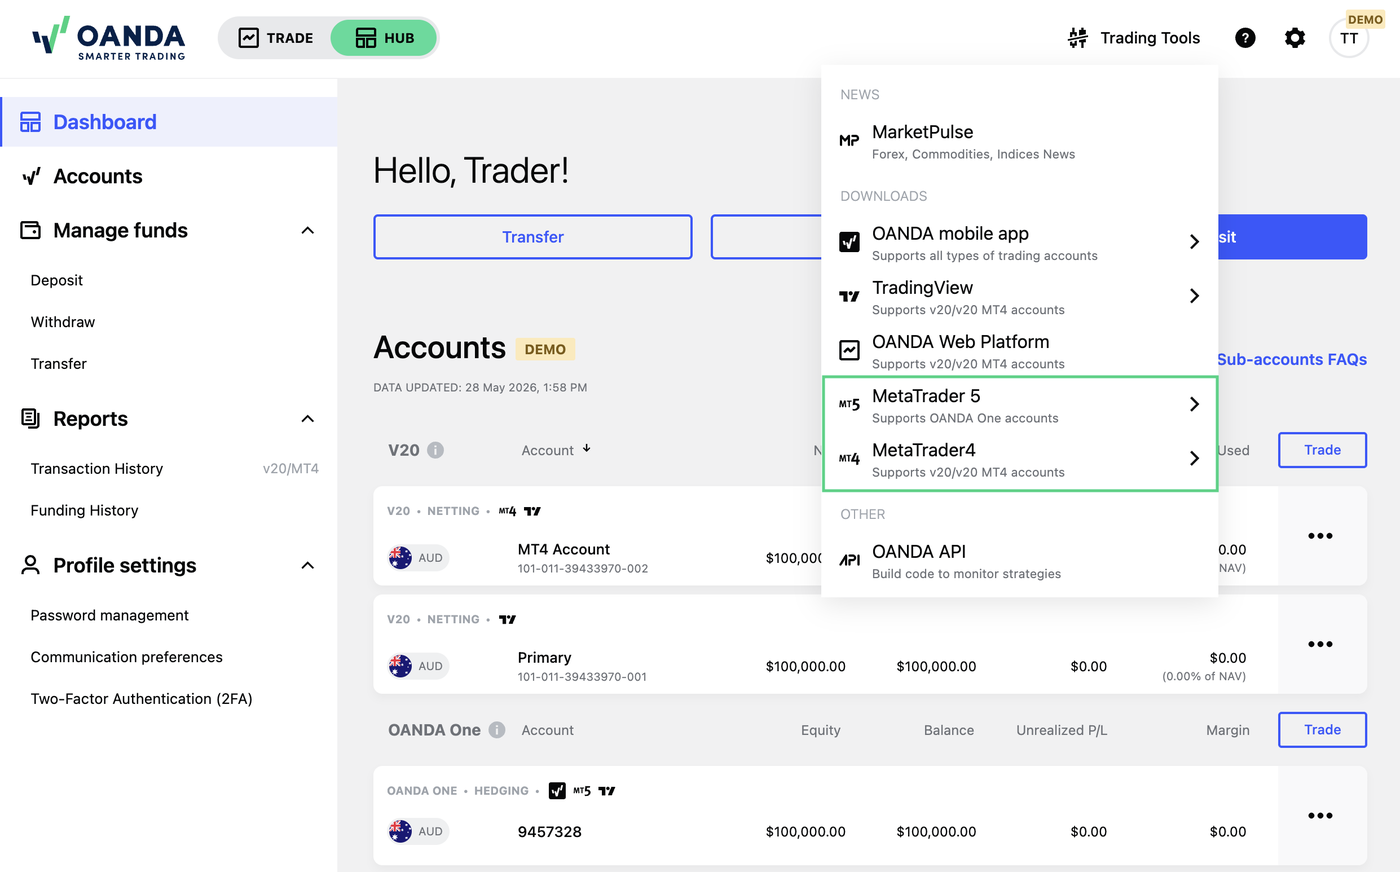Open options for Primary account row
Viewport: 1400px width, 872px height.
(x=1320, y=644)
